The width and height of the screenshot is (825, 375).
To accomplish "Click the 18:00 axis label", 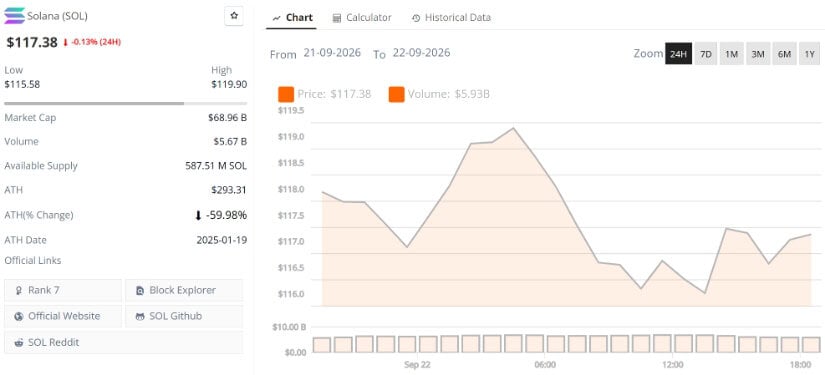I will (x=801, y=365).
